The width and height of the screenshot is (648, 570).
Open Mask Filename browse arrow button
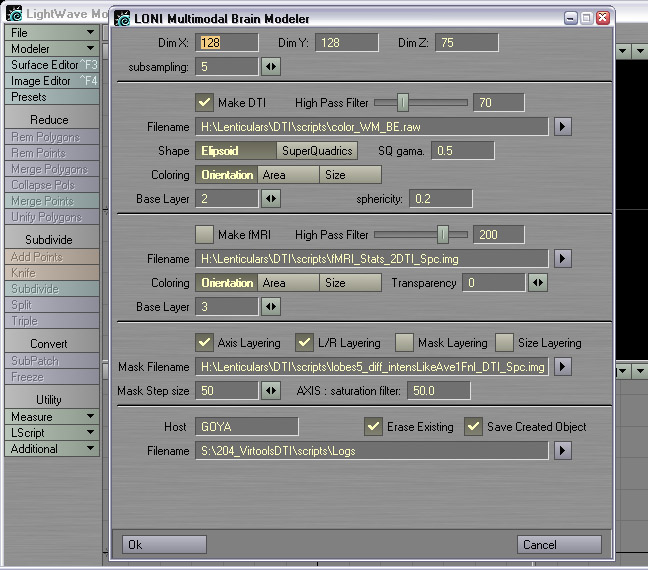click(x=562, y=367)
